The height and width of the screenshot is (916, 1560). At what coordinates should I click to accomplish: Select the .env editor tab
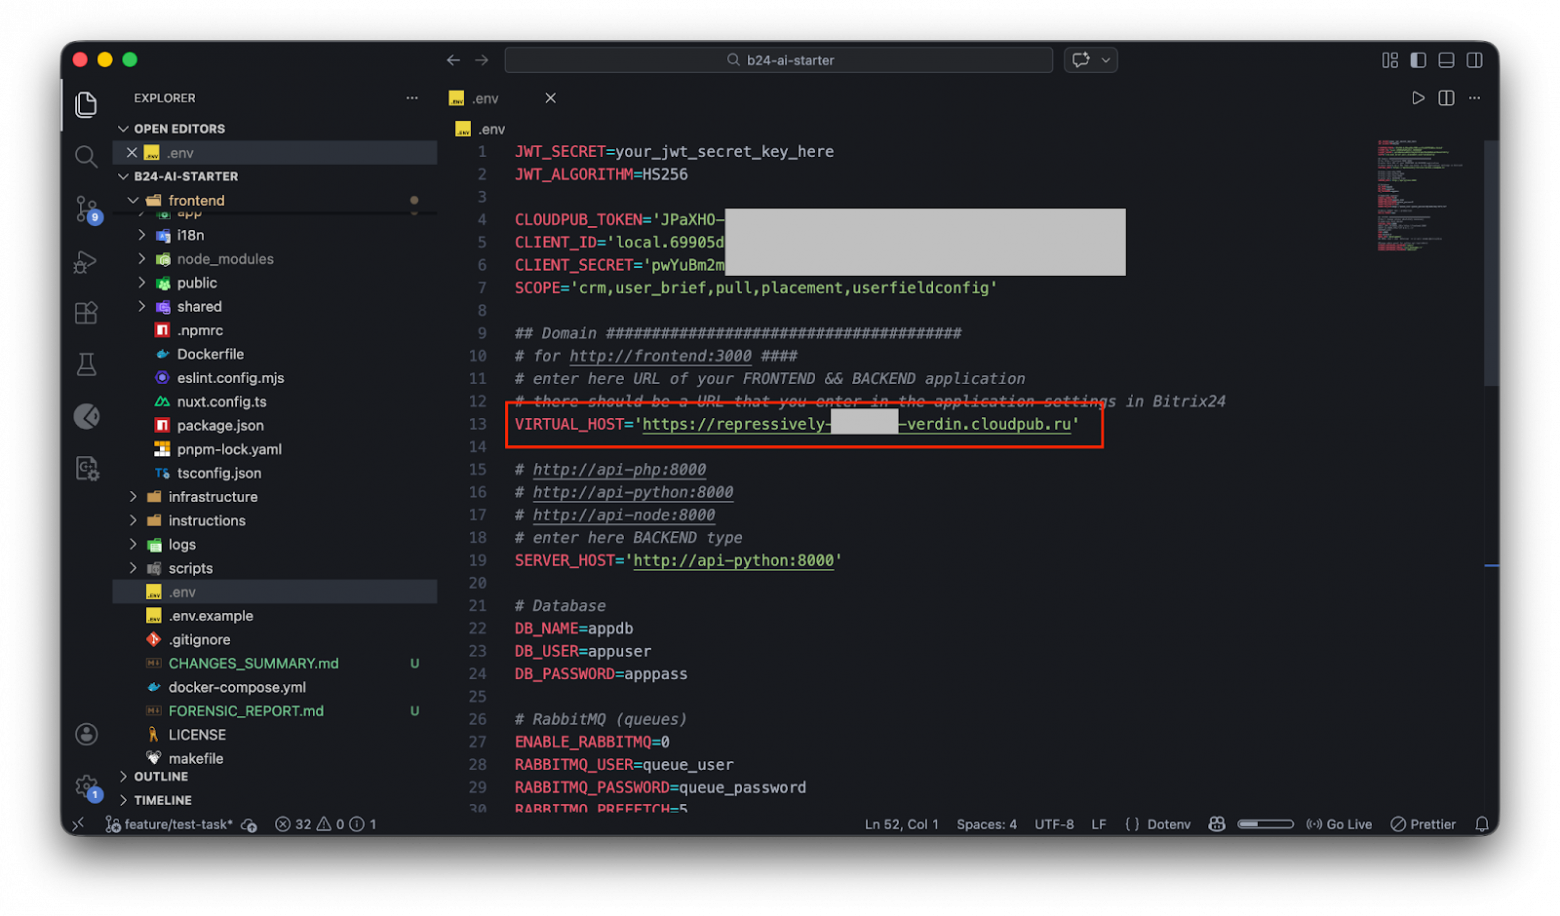coord(486,98)
